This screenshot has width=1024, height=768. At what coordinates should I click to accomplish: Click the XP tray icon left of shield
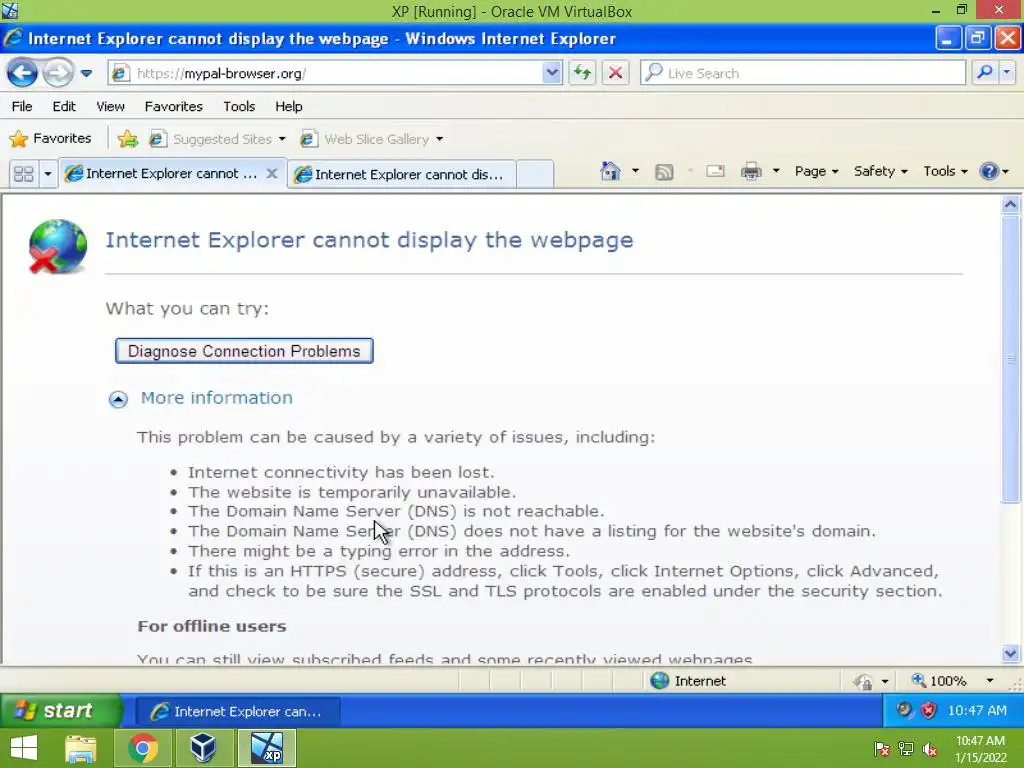click(x=904, y=710)
